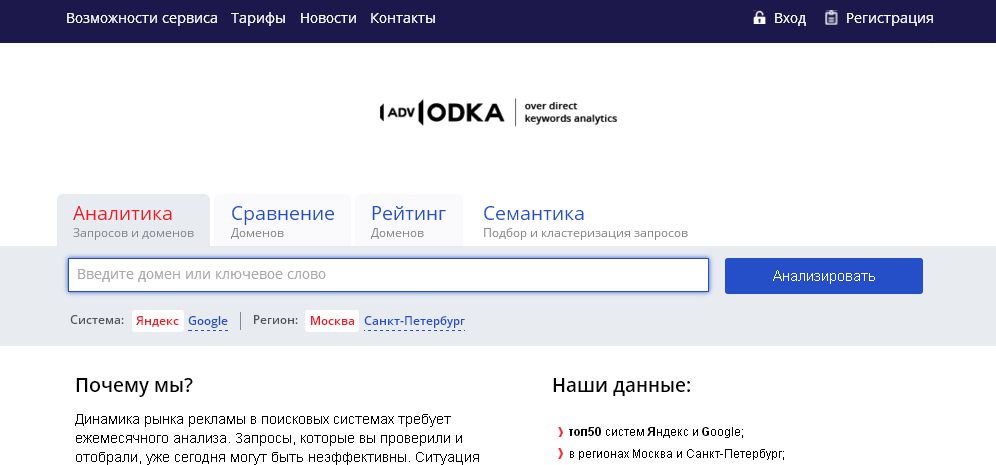The width and height of the screenshot is (996, 465).
Task: Select Яндекс as the search system
Action: (158, 321)
